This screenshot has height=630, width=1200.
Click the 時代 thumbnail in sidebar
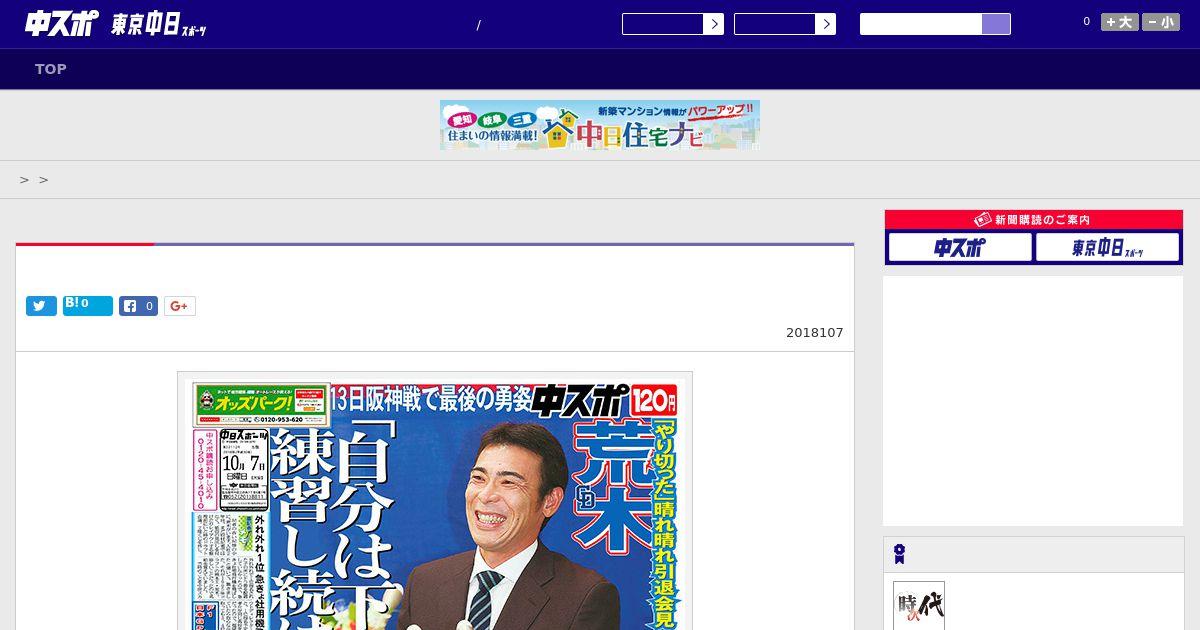point(919,606)
